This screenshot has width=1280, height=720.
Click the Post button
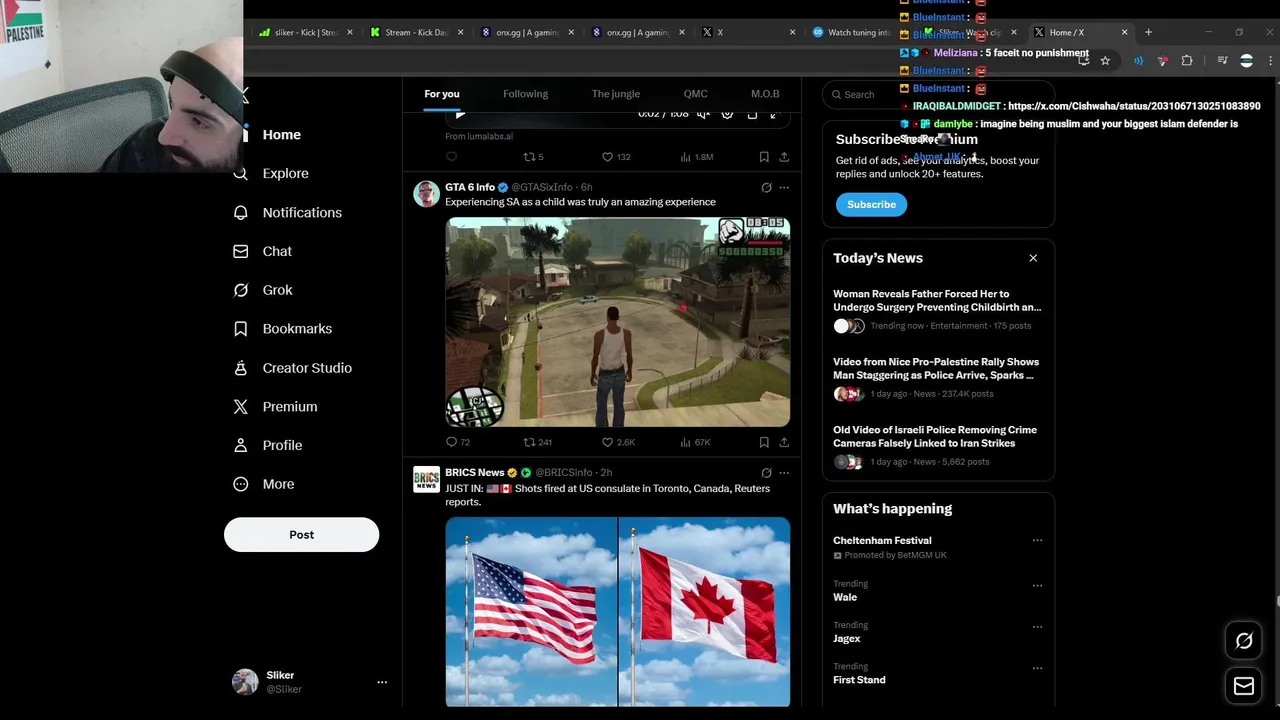(x=301, y=535)
